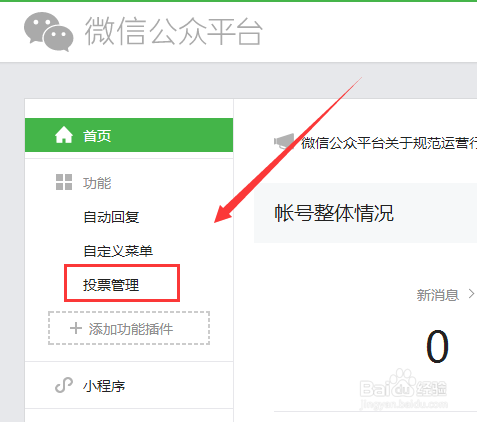Click the grid icon beside 功能

[x=64, y=182]
